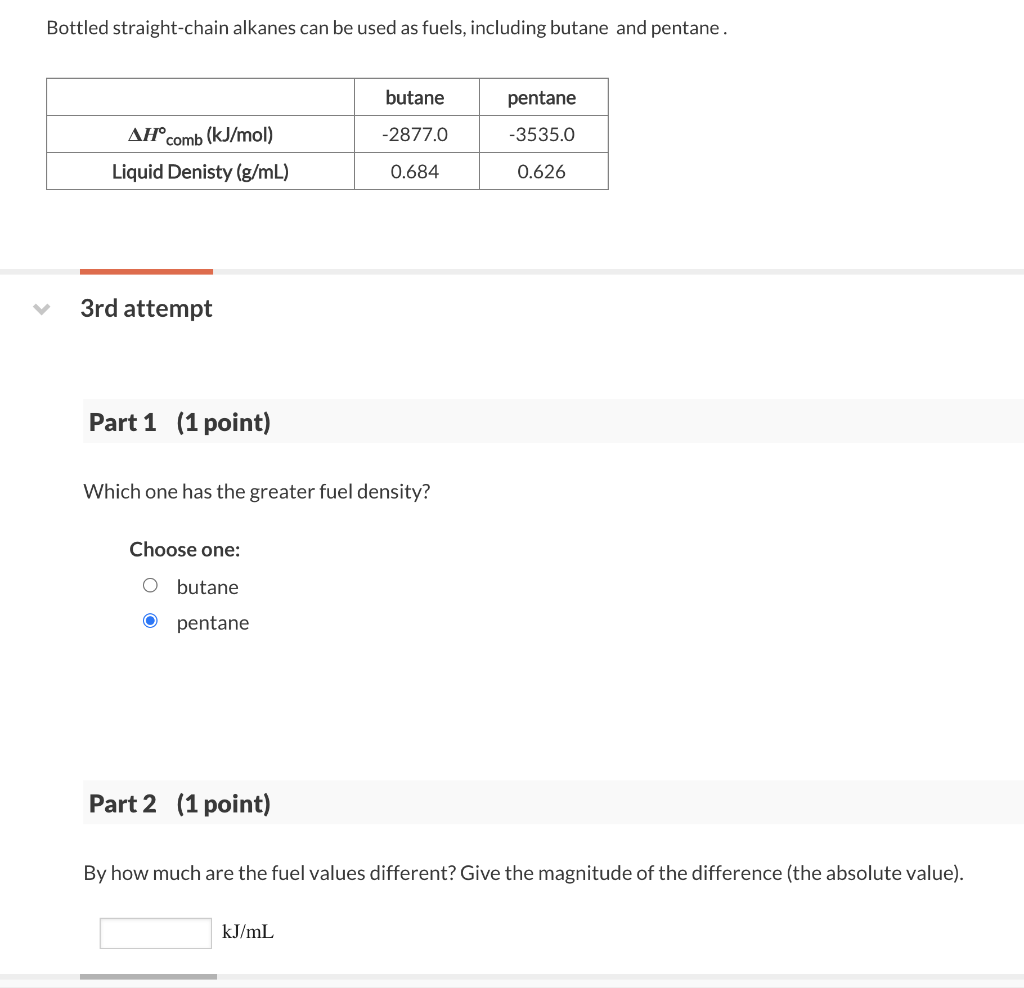Collapse the 3rd attempt chevron
The height and width of the screenshot is (988, 1024).
click(x=41, y=309)
